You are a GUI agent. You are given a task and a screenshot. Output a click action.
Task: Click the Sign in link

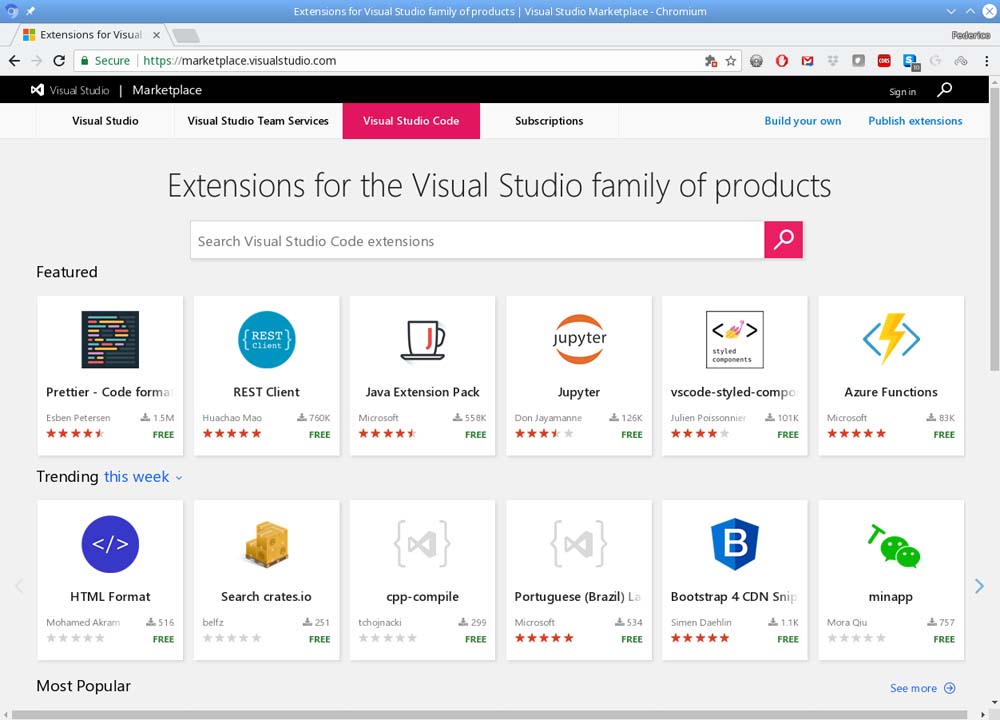[902, 92]
